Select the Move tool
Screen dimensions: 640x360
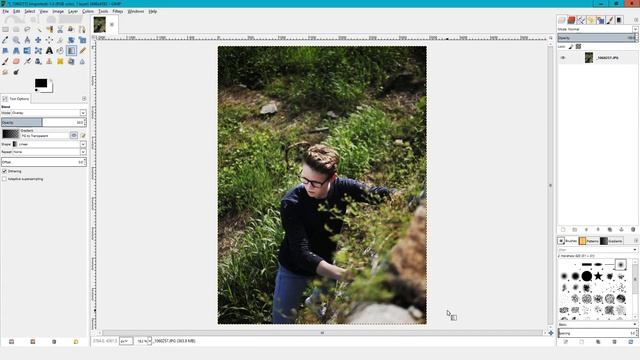[38, 40]
